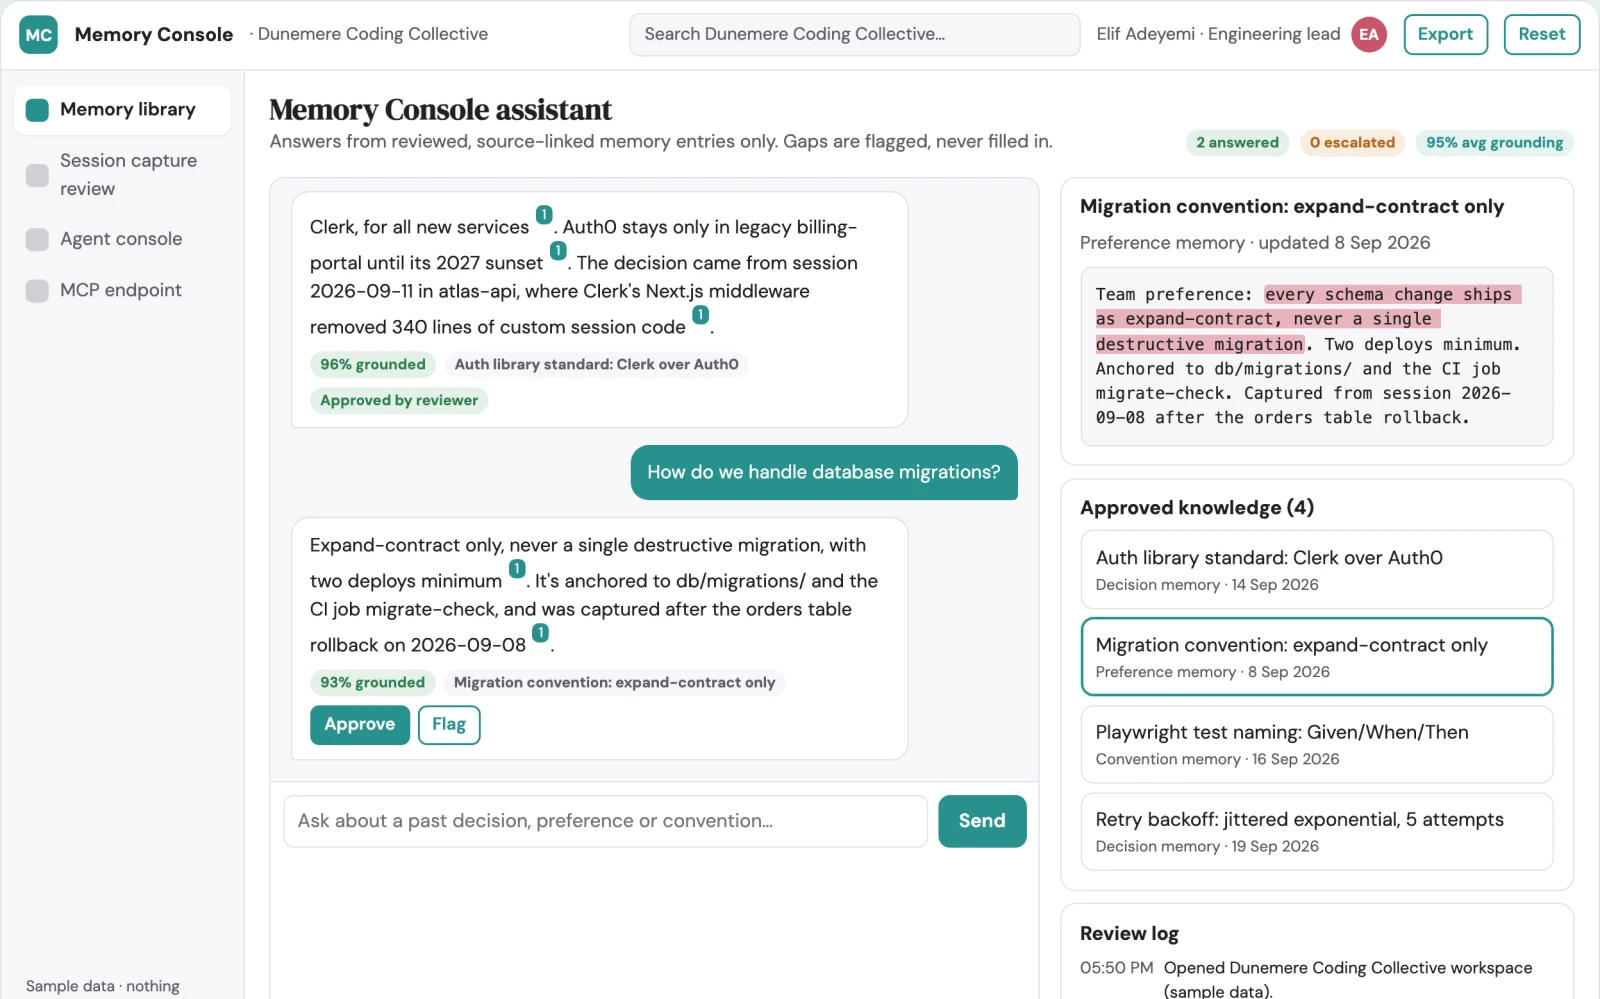Open "Auth library standard: Clerk over Auth0" knowledge card
The width and height of the screenshot is (1600, 999).
click(1317, 570)
